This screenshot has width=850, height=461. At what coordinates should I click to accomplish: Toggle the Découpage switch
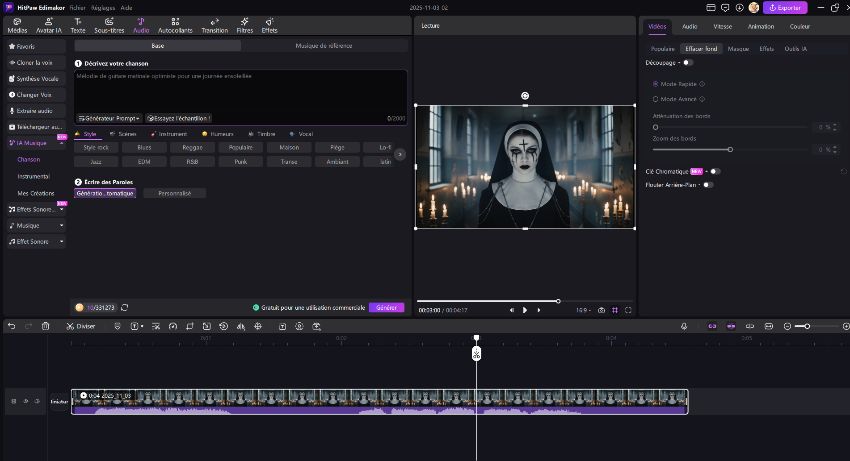(687, 63)
